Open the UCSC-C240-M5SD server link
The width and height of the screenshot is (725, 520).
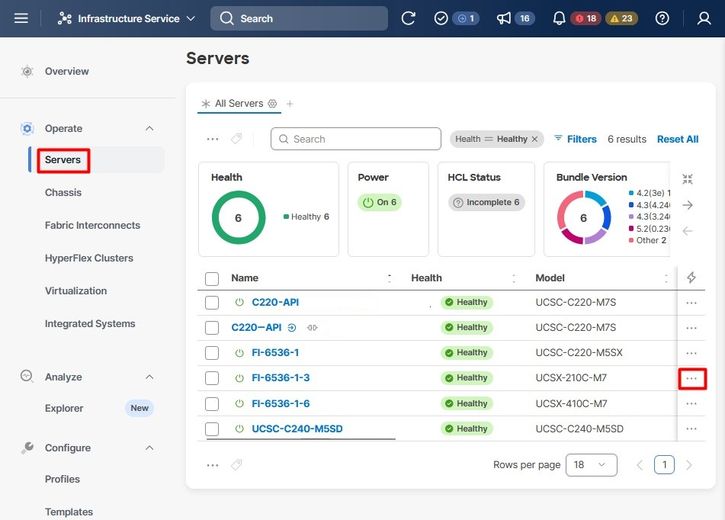point(297,428)
